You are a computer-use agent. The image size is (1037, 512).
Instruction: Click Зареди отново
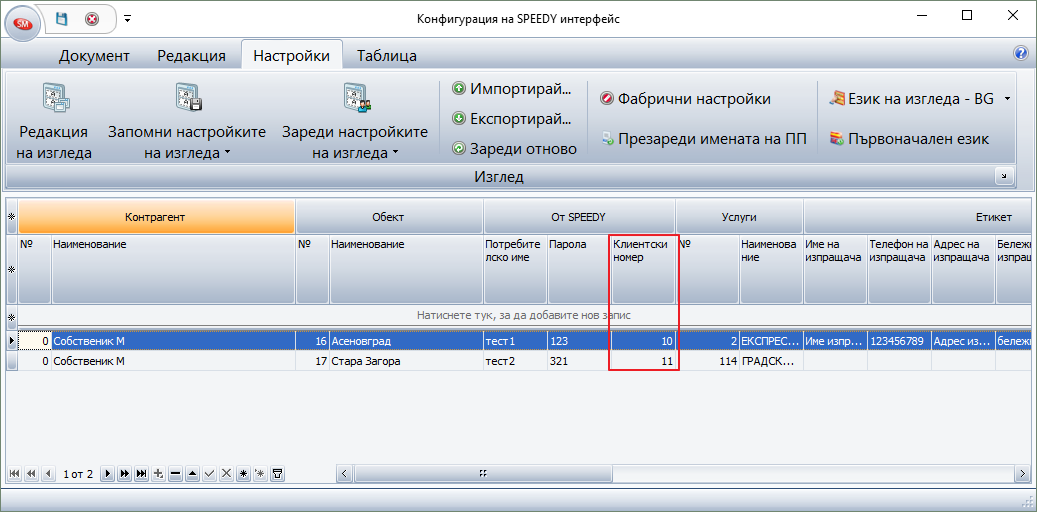tap(515, 149)
